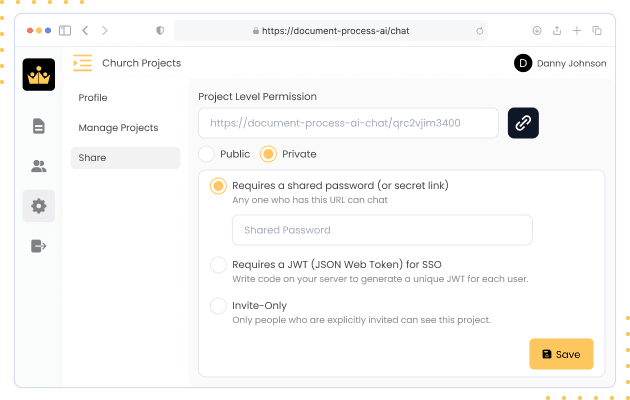Choose the Invite-Only option

[218, 306]
